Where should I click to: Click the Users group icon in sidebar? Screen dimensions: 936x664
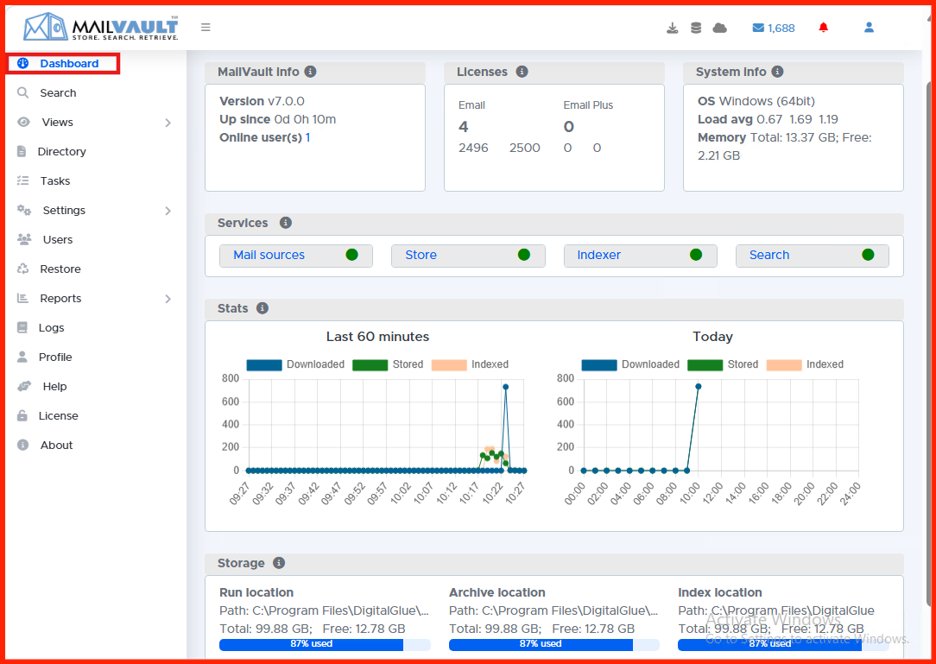click(24, 239)
